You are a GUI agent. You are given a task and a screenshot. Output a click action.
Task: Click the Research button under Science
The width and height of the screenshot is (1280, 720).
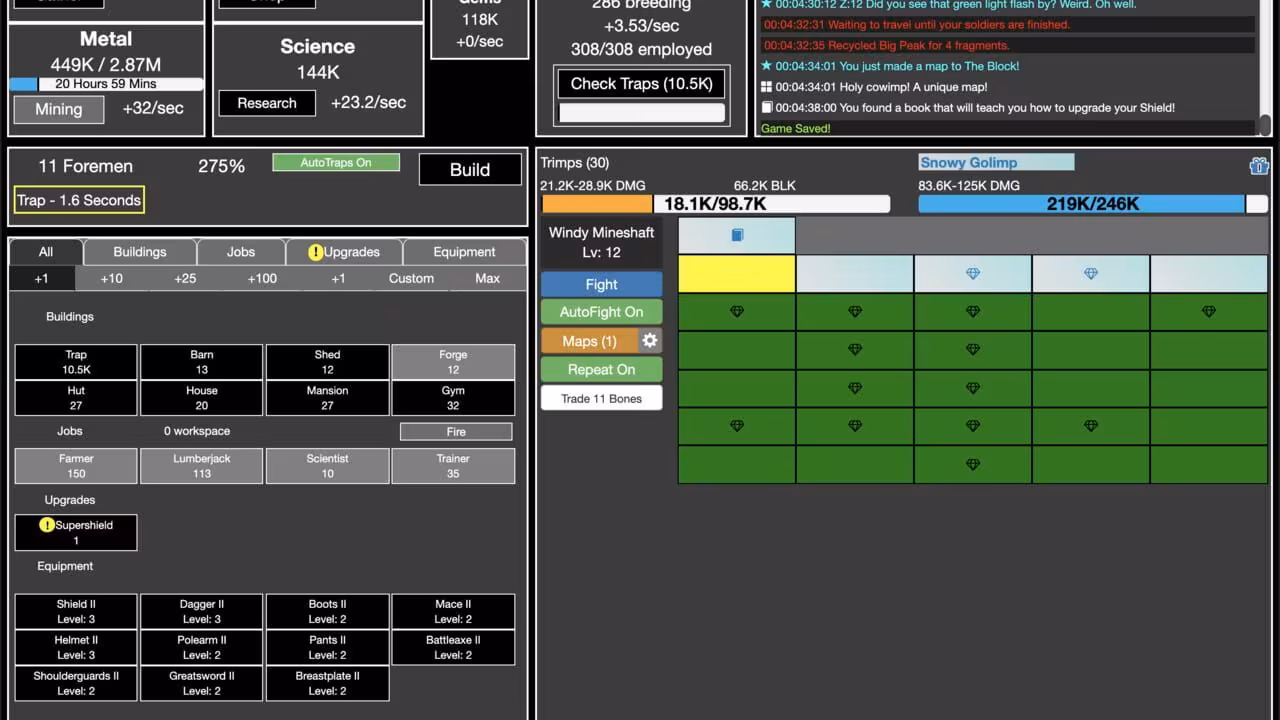point(267,103)
